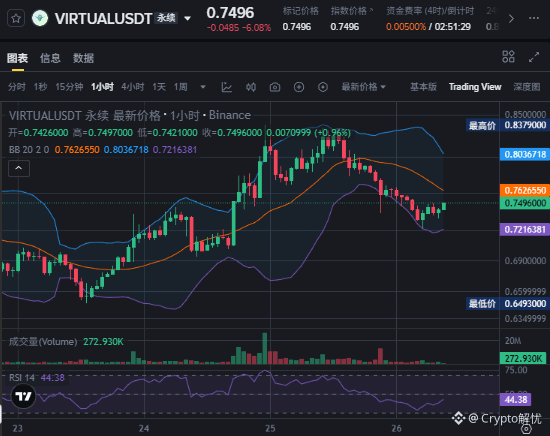Click the green 0.7496000 current price label
The image size is (550, 436).
[525, 203]
